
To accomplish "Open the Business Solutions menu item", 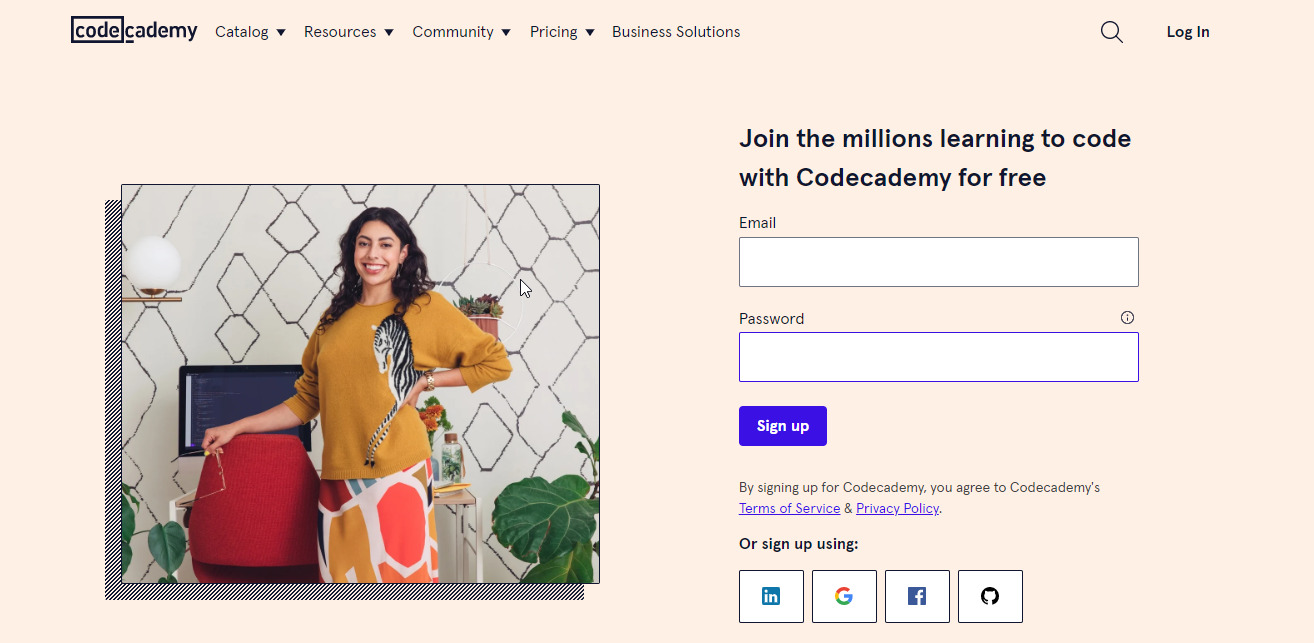I will coord(676,31).
